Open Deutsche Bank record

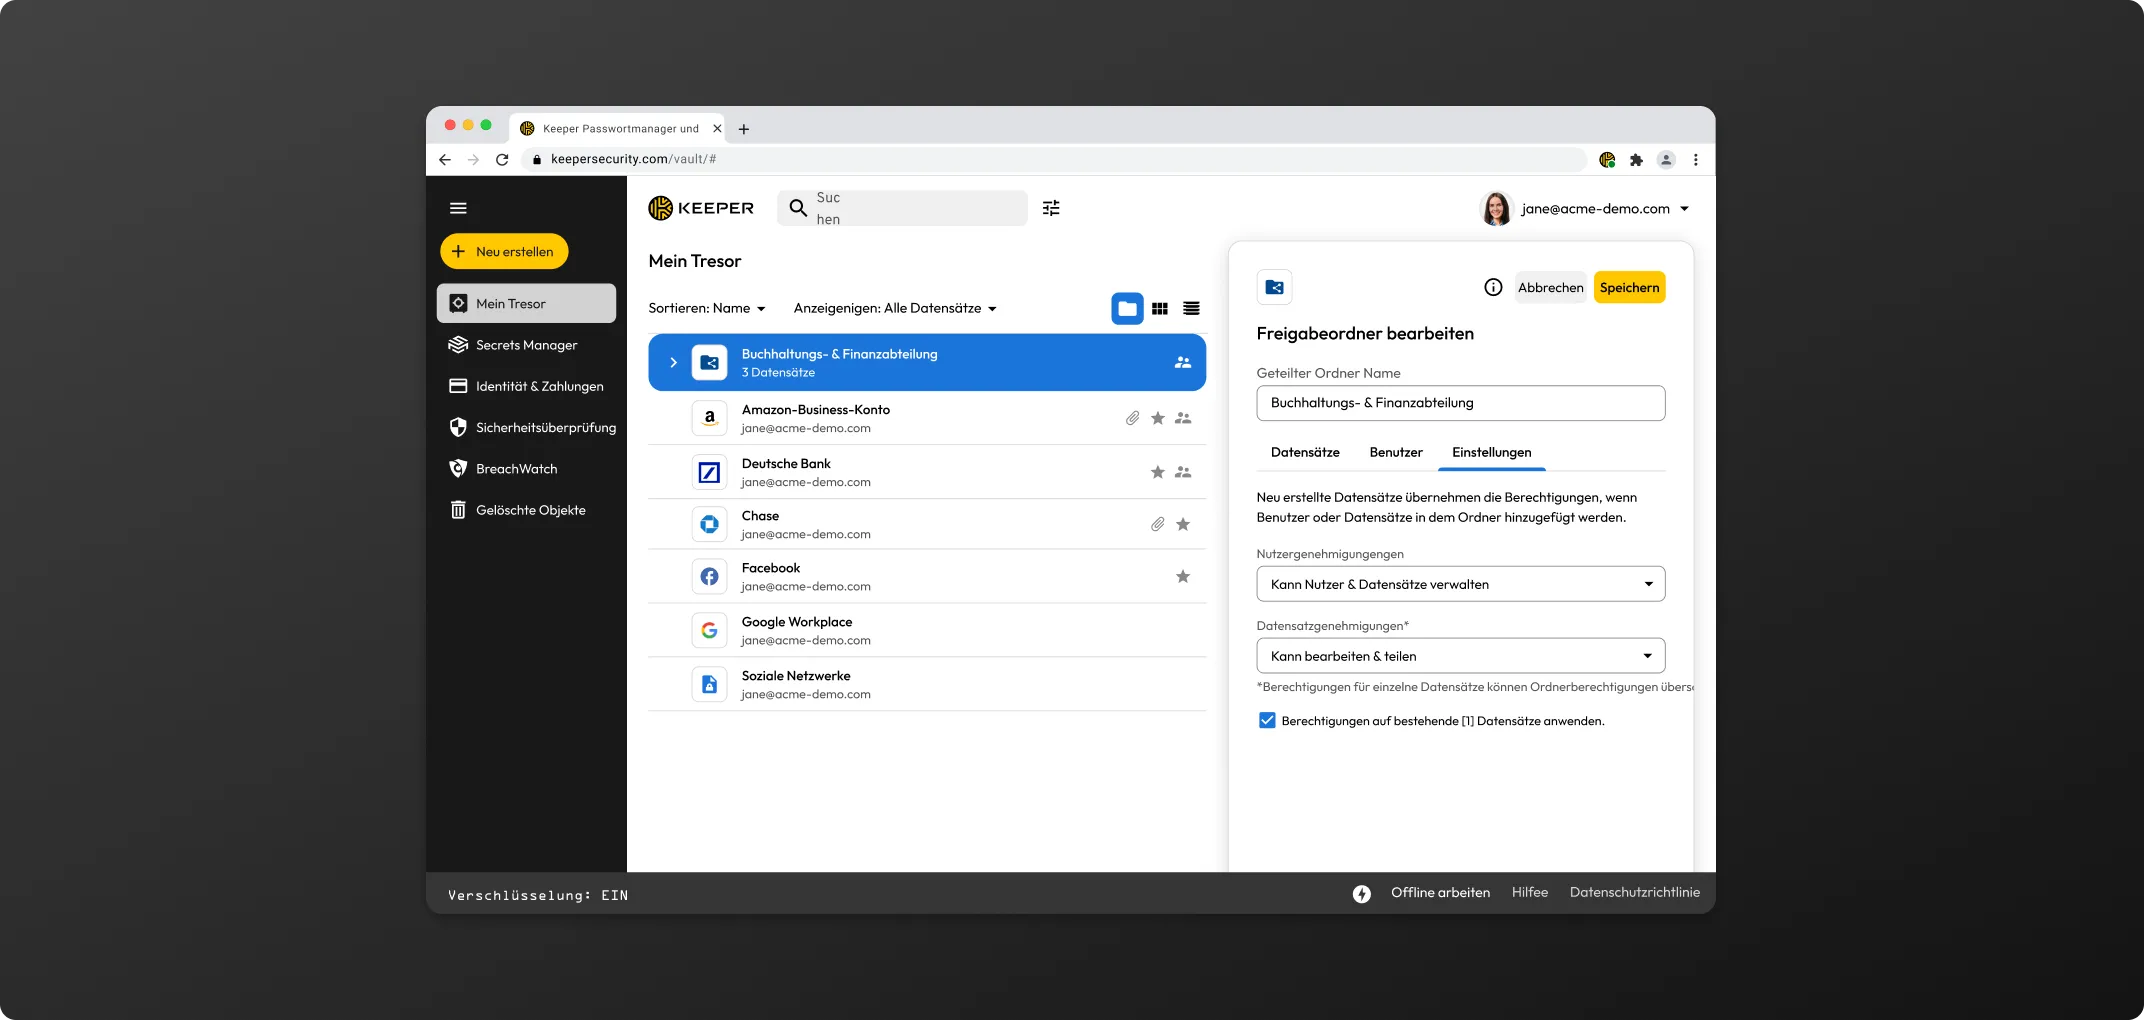tap(927, 472)
